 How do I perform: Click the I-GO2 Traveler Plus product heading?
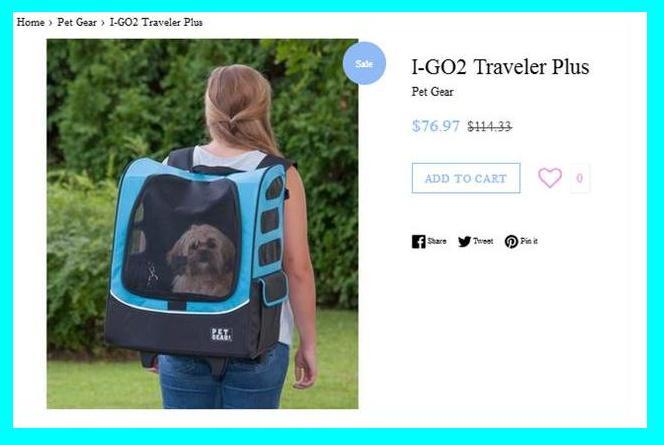pyautogui.click(x=500, y=67)
